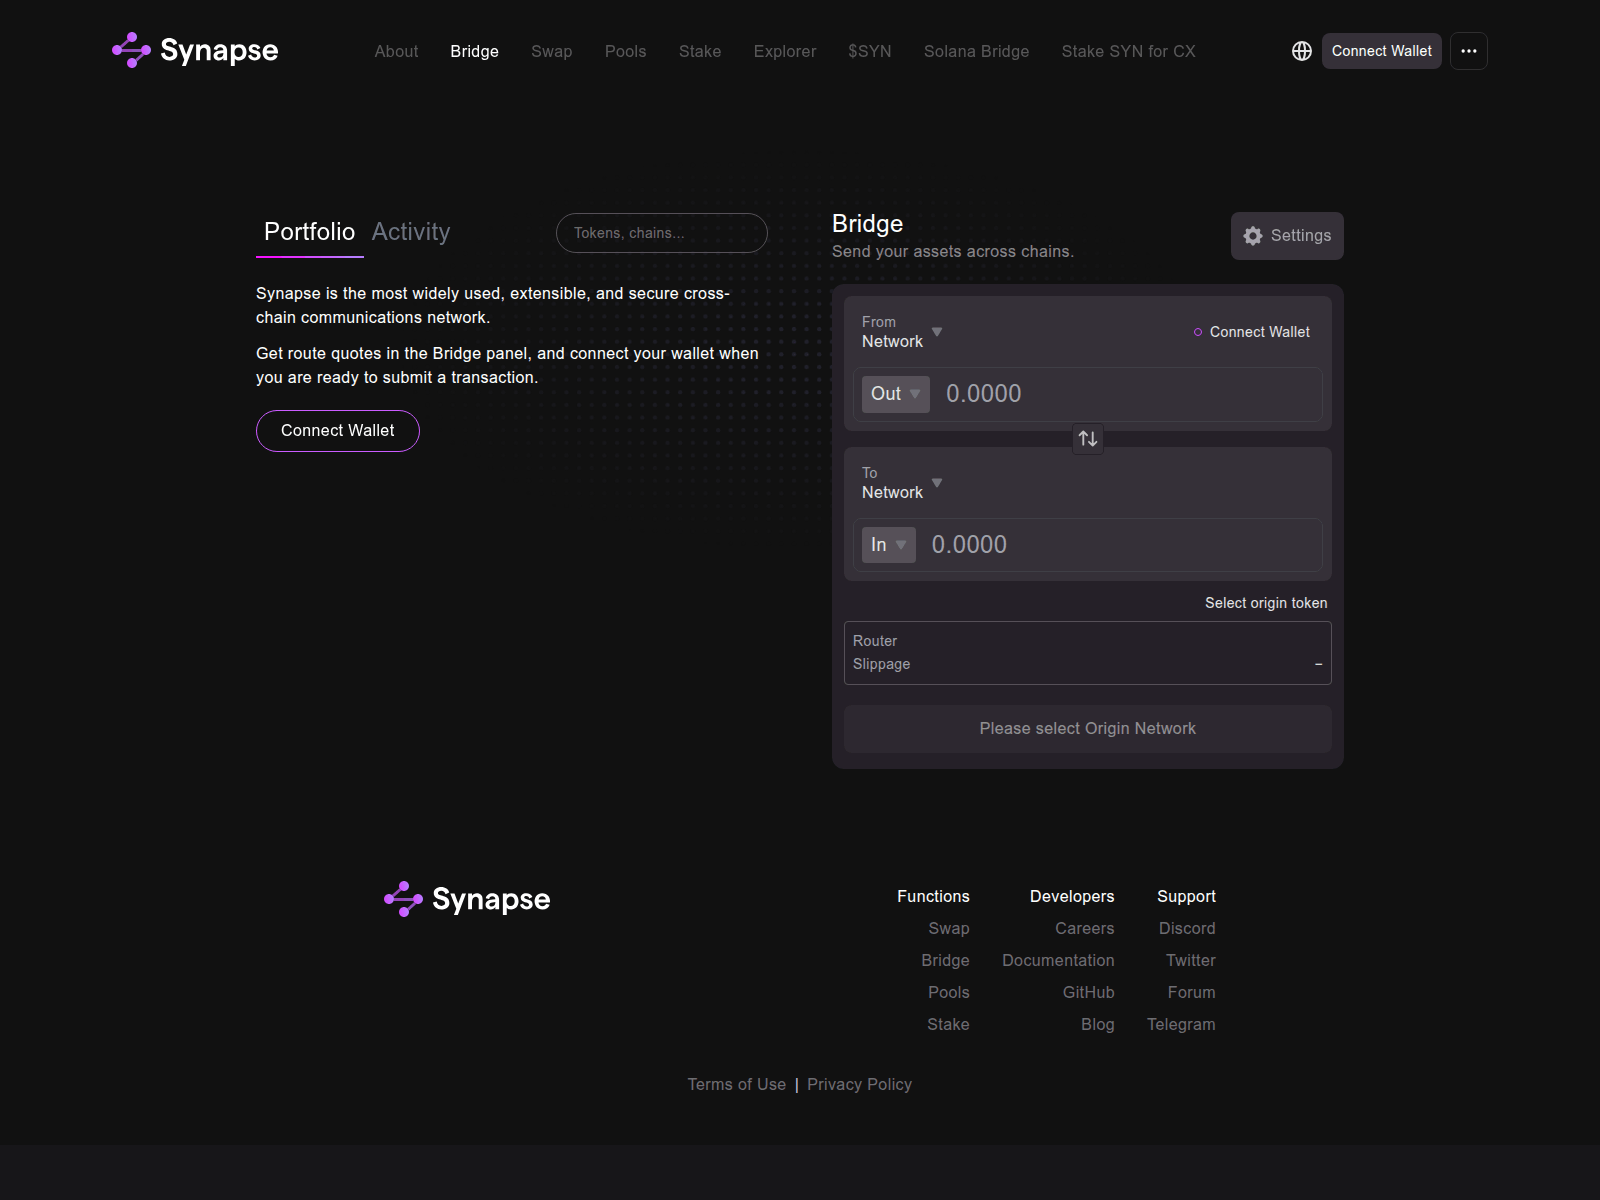
Task: Open footer Blog link
Action: pos(1097,1025)
